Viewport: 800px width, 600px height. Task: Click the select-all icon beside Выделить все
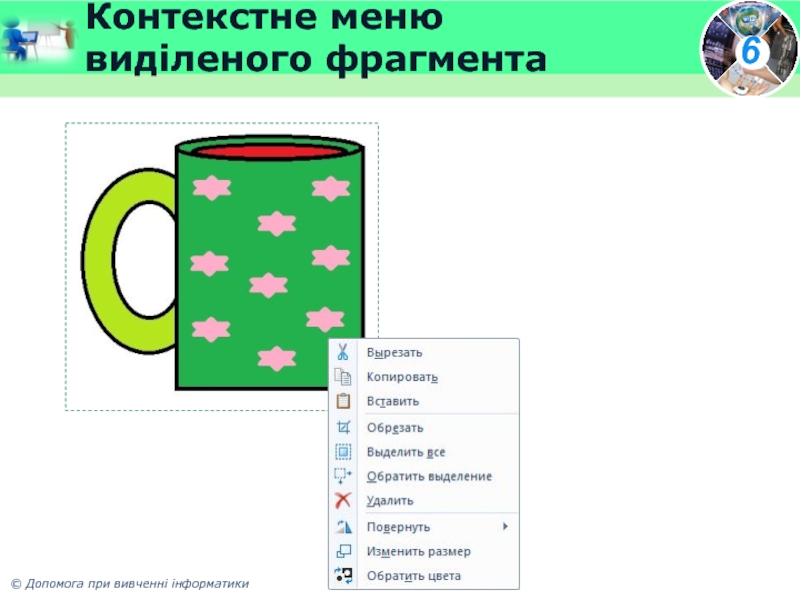pos(343,452)
